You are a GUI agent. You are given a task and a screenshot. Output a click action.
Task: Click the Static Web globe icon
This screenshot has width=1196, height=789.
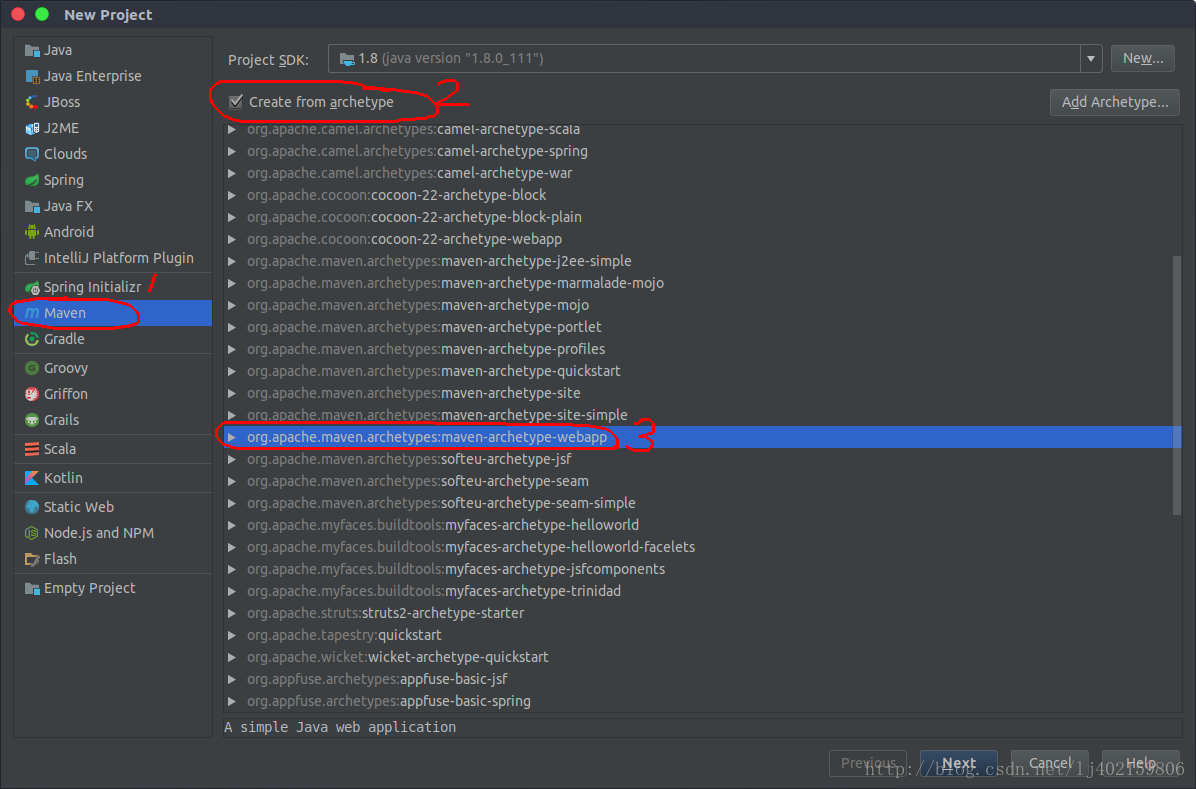tap(32, 507)
